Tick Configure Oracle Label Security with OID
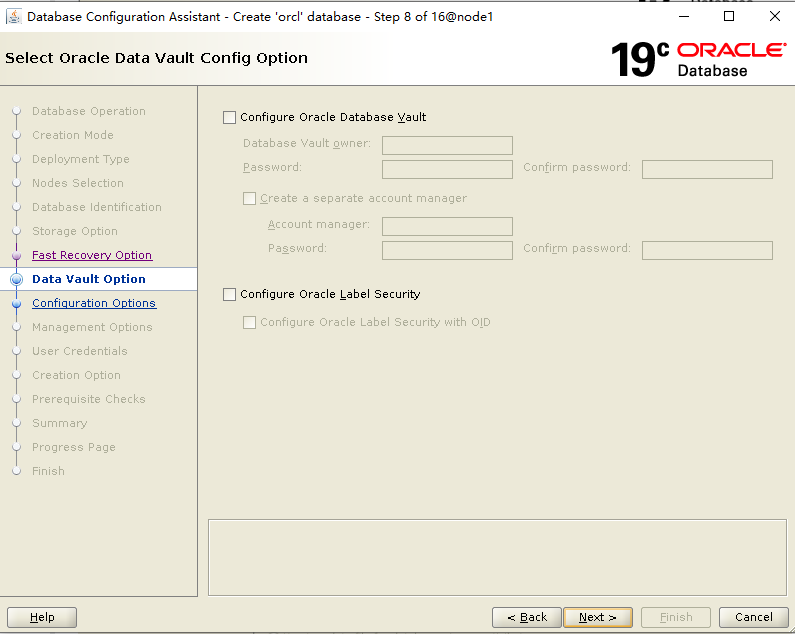795x634 pixels. [x=249, y=323]
